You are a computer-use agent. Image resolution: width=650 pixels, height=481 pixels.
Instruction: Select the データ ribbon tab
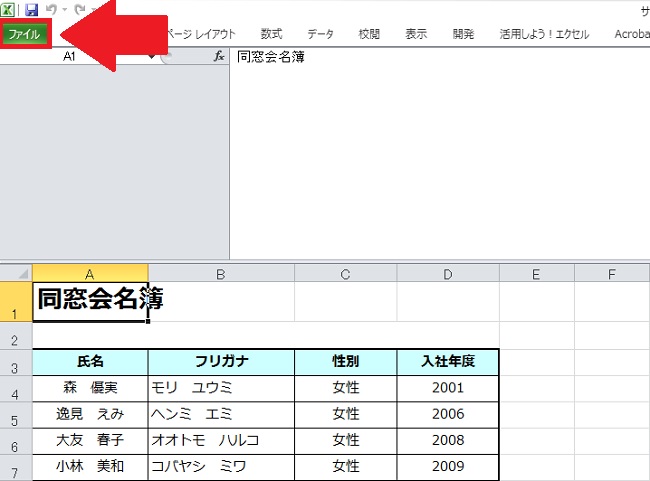(320, 33)
